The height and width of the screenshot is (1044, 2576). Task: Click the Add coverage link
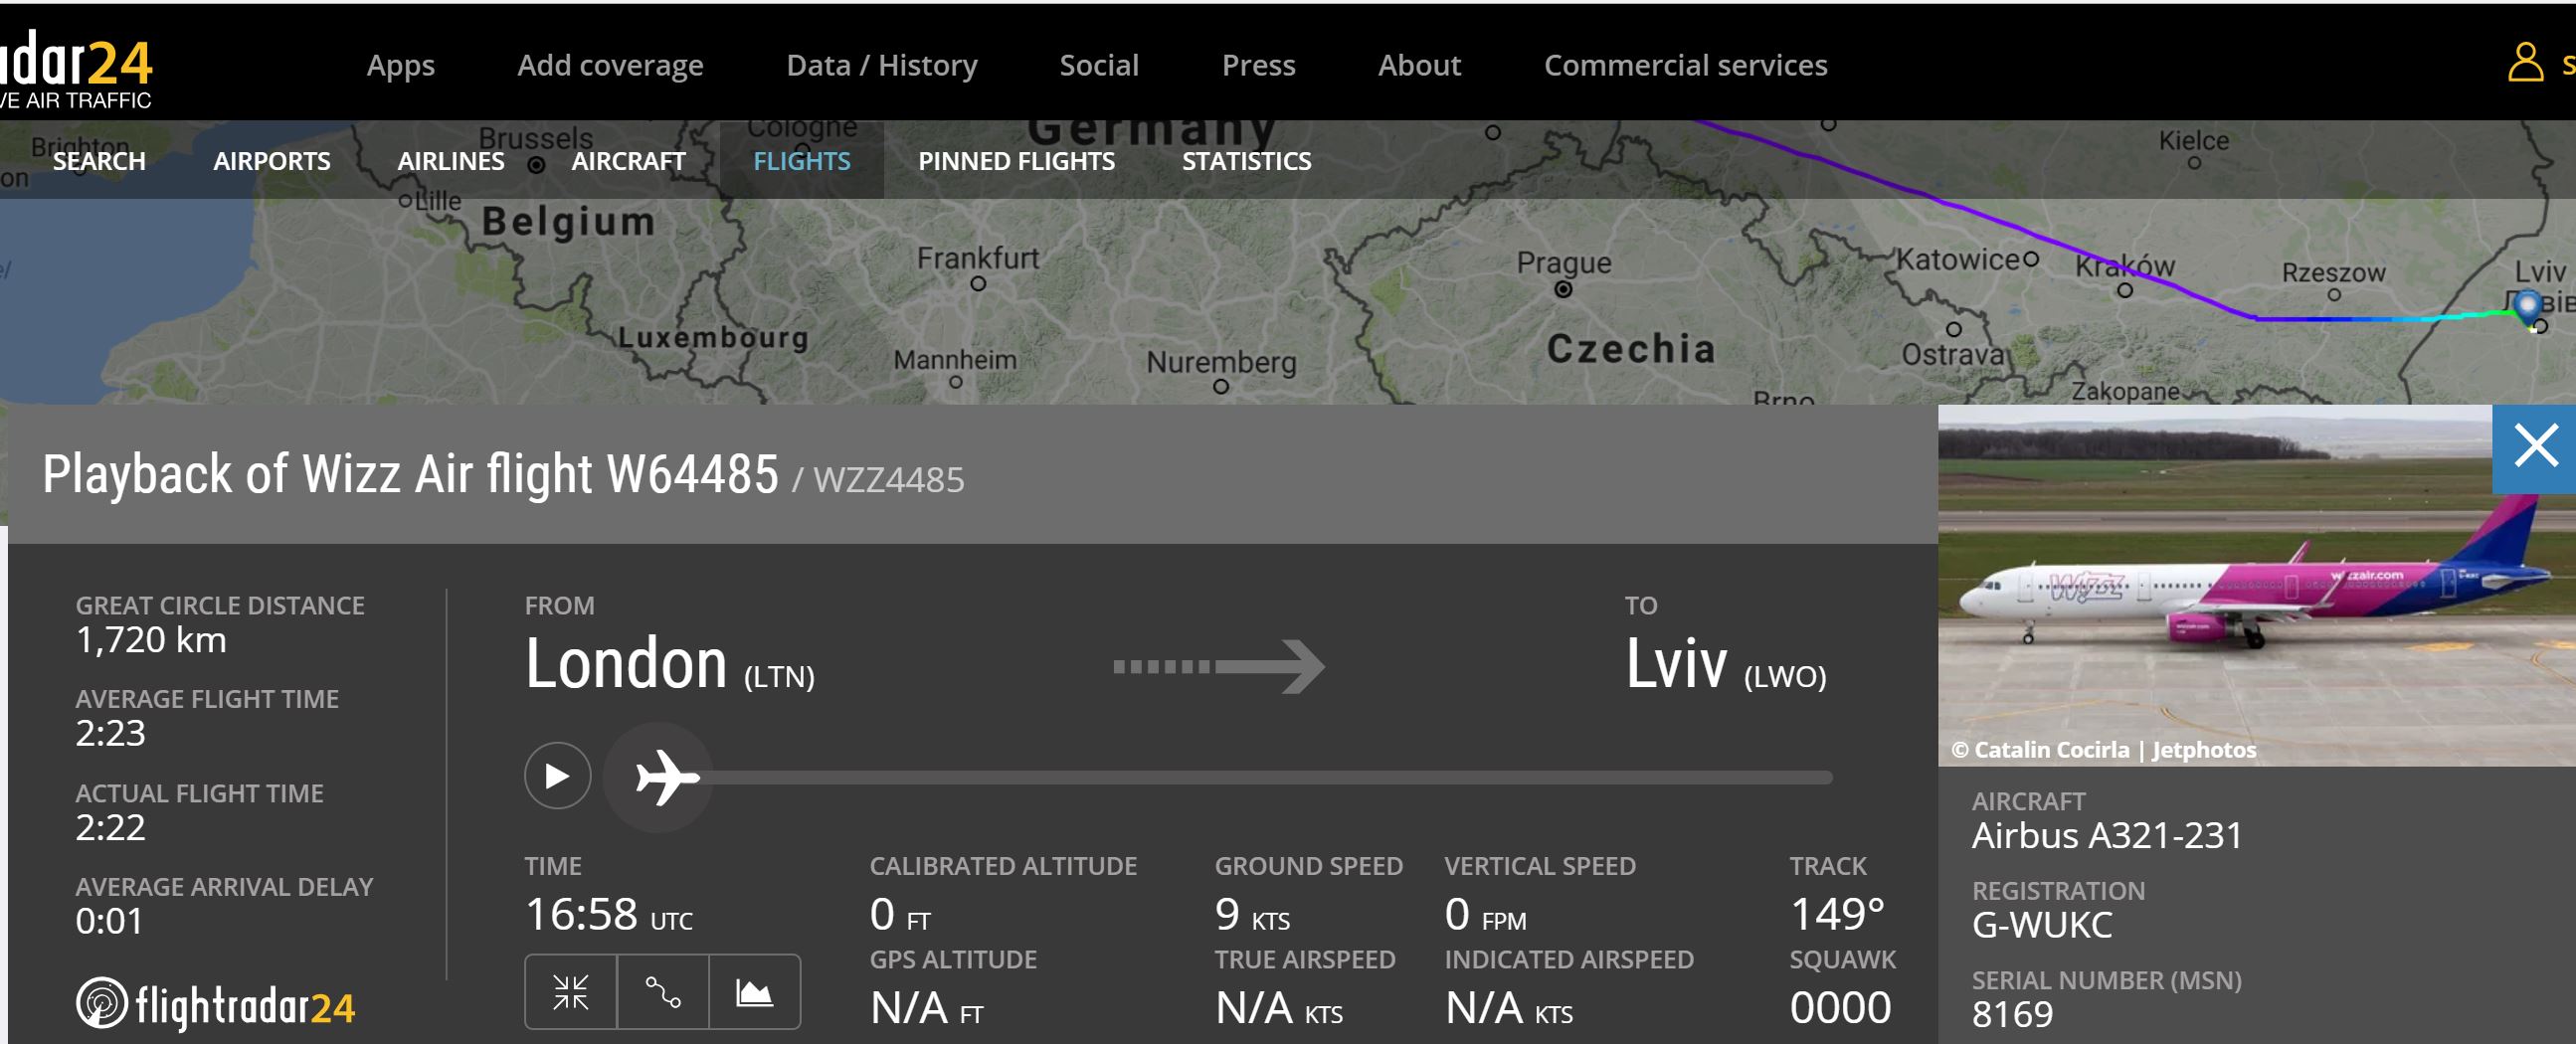pos(610,66)
